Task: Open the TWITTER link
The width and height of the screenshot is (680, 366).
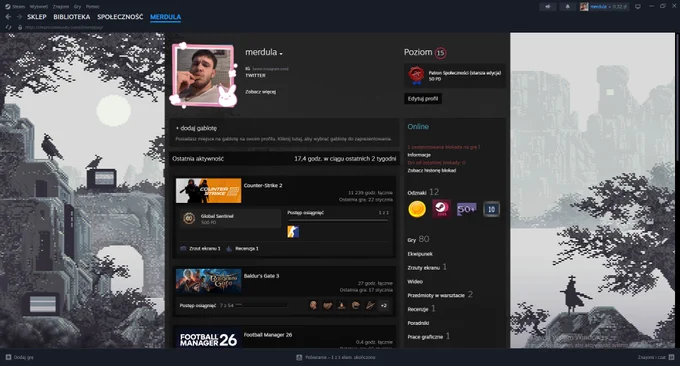Action: coord(255,75)
